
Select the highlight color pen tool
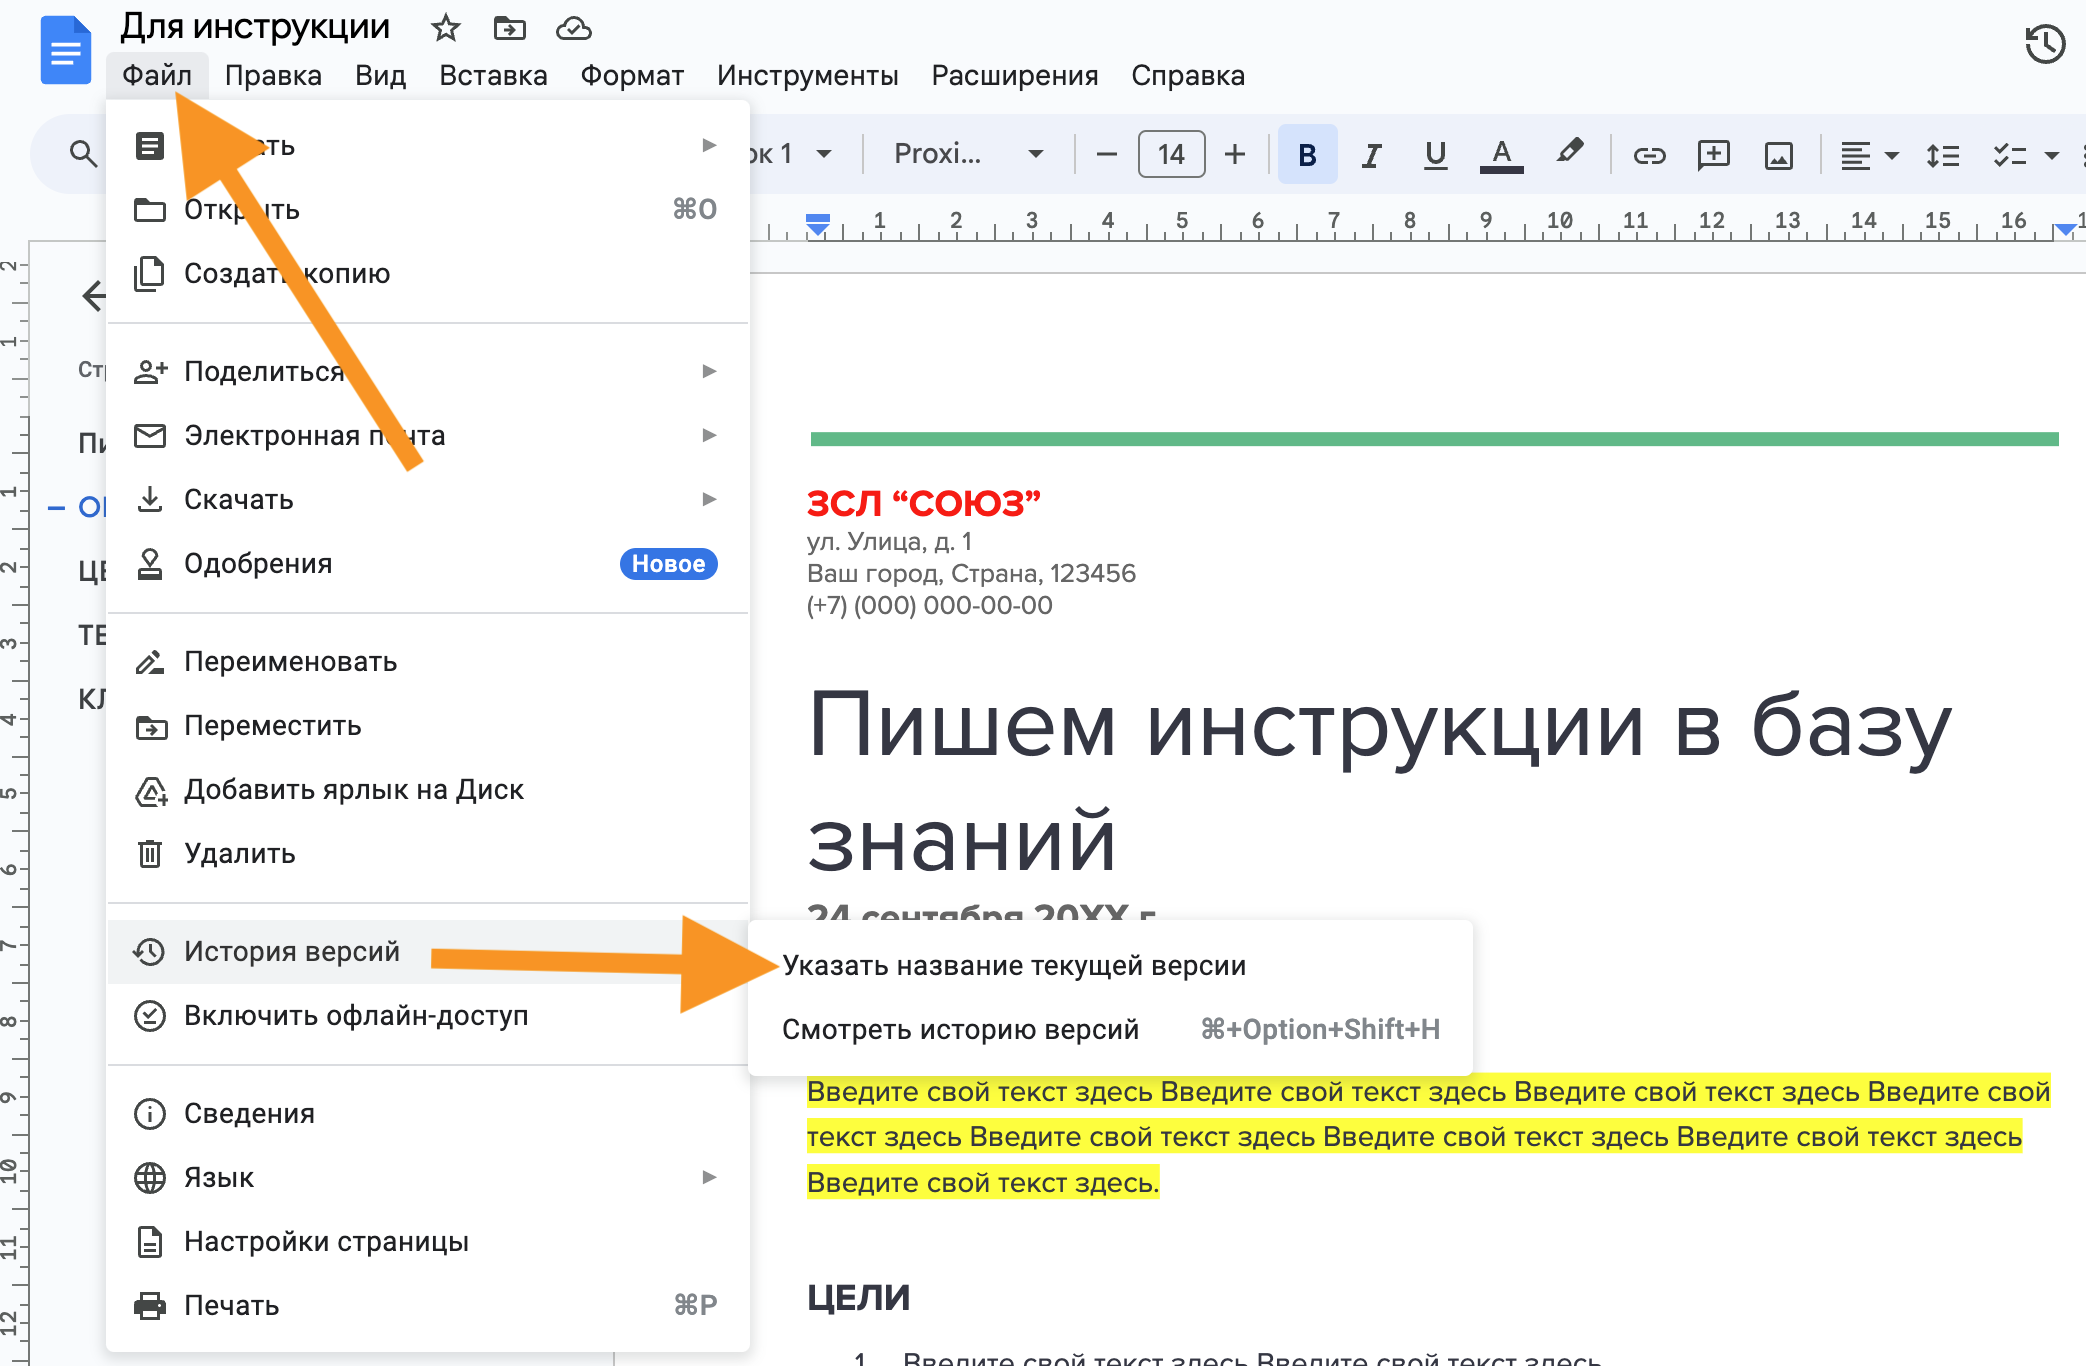coord(1569,153)
